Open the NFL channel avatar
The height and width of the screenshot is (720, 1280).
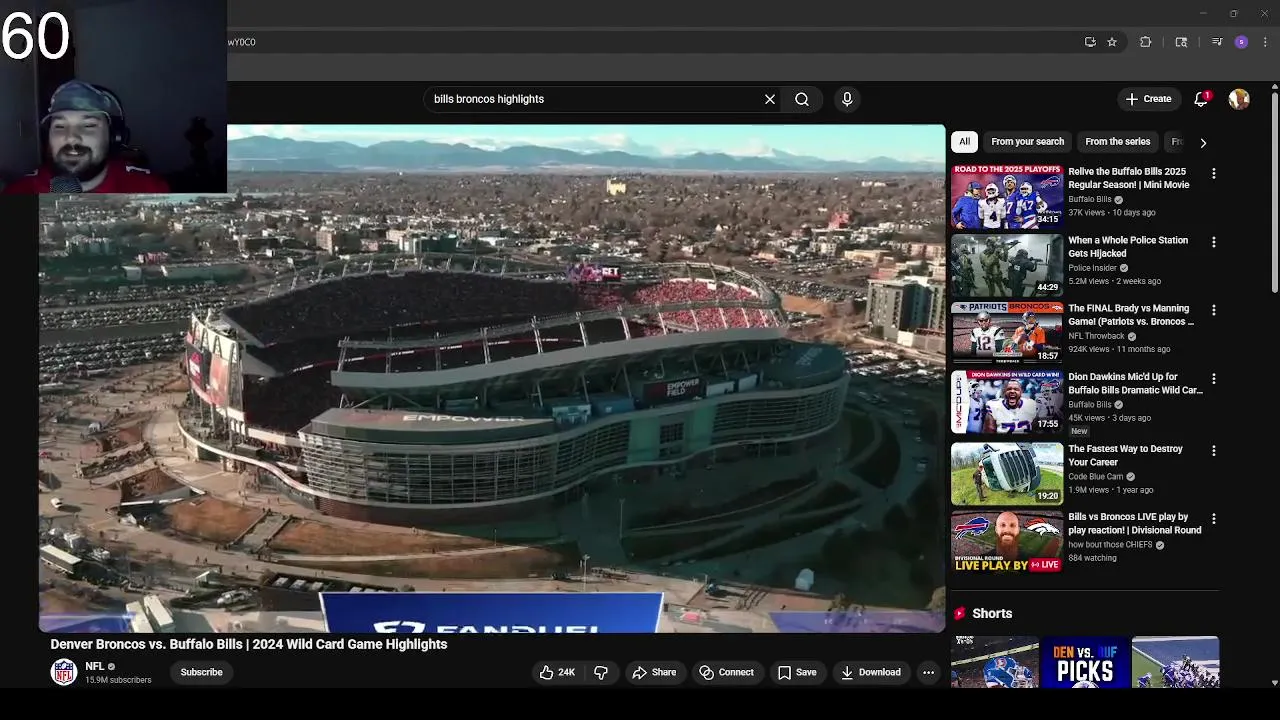point(64,672)
